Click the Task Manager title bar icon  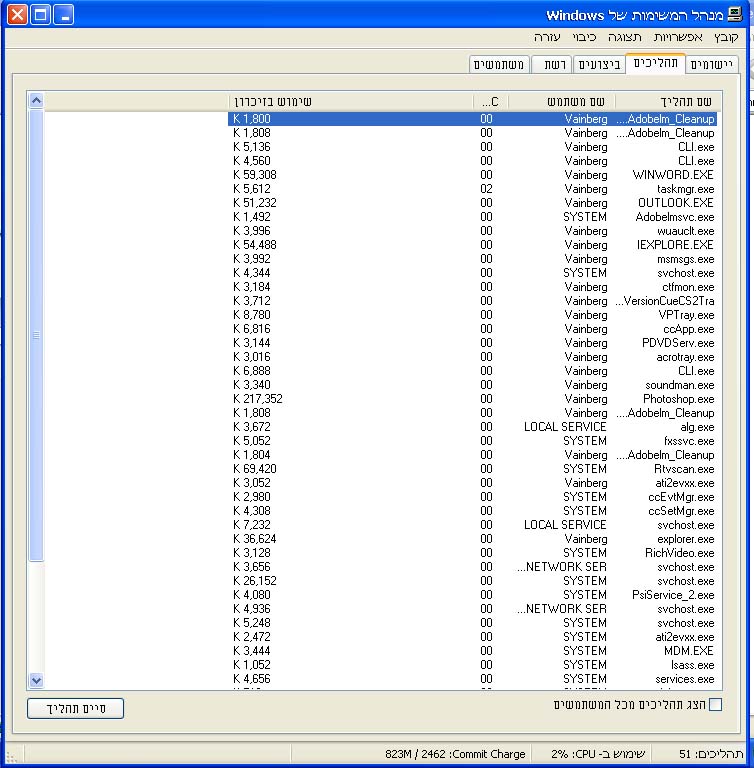click(x=734, y=14)
